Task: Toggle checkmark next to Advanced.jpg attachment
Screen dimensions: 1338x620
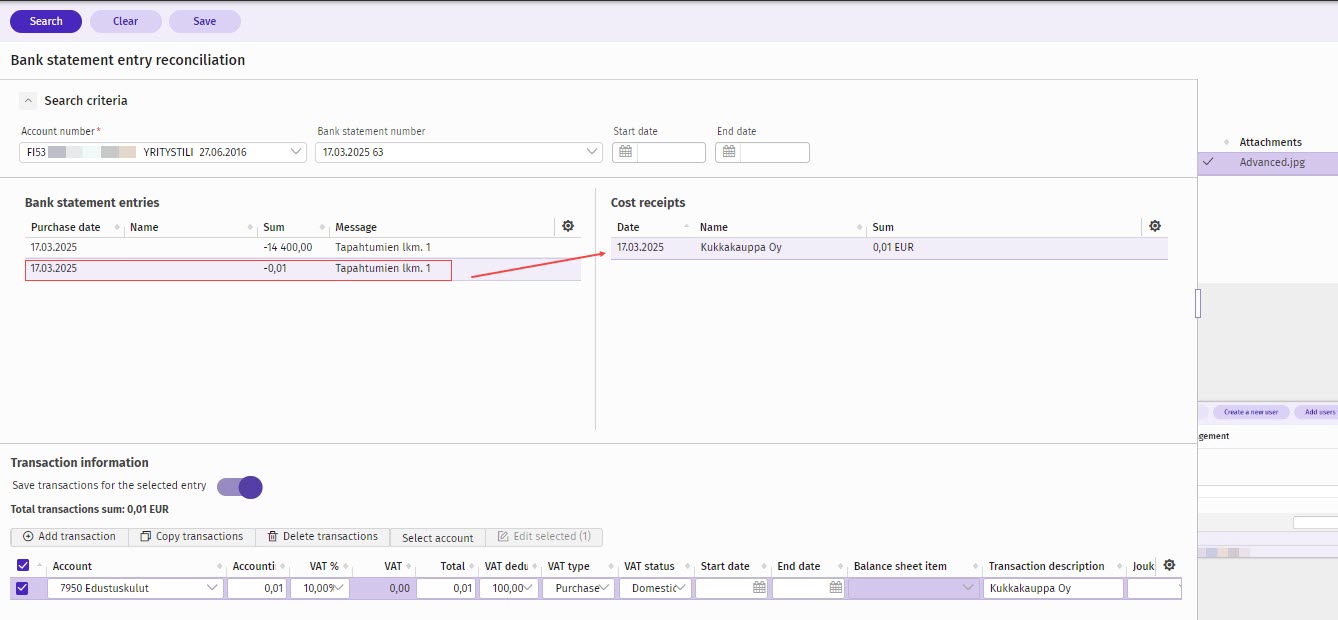Action: [1209, 162]
